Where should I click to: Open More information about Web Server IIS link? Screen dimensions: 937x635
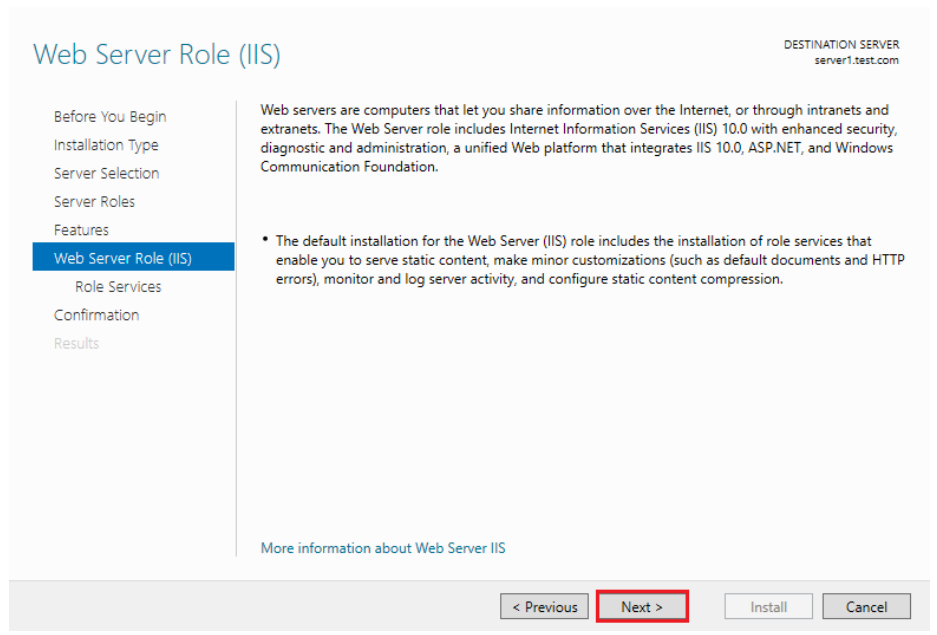click(383, 548)
